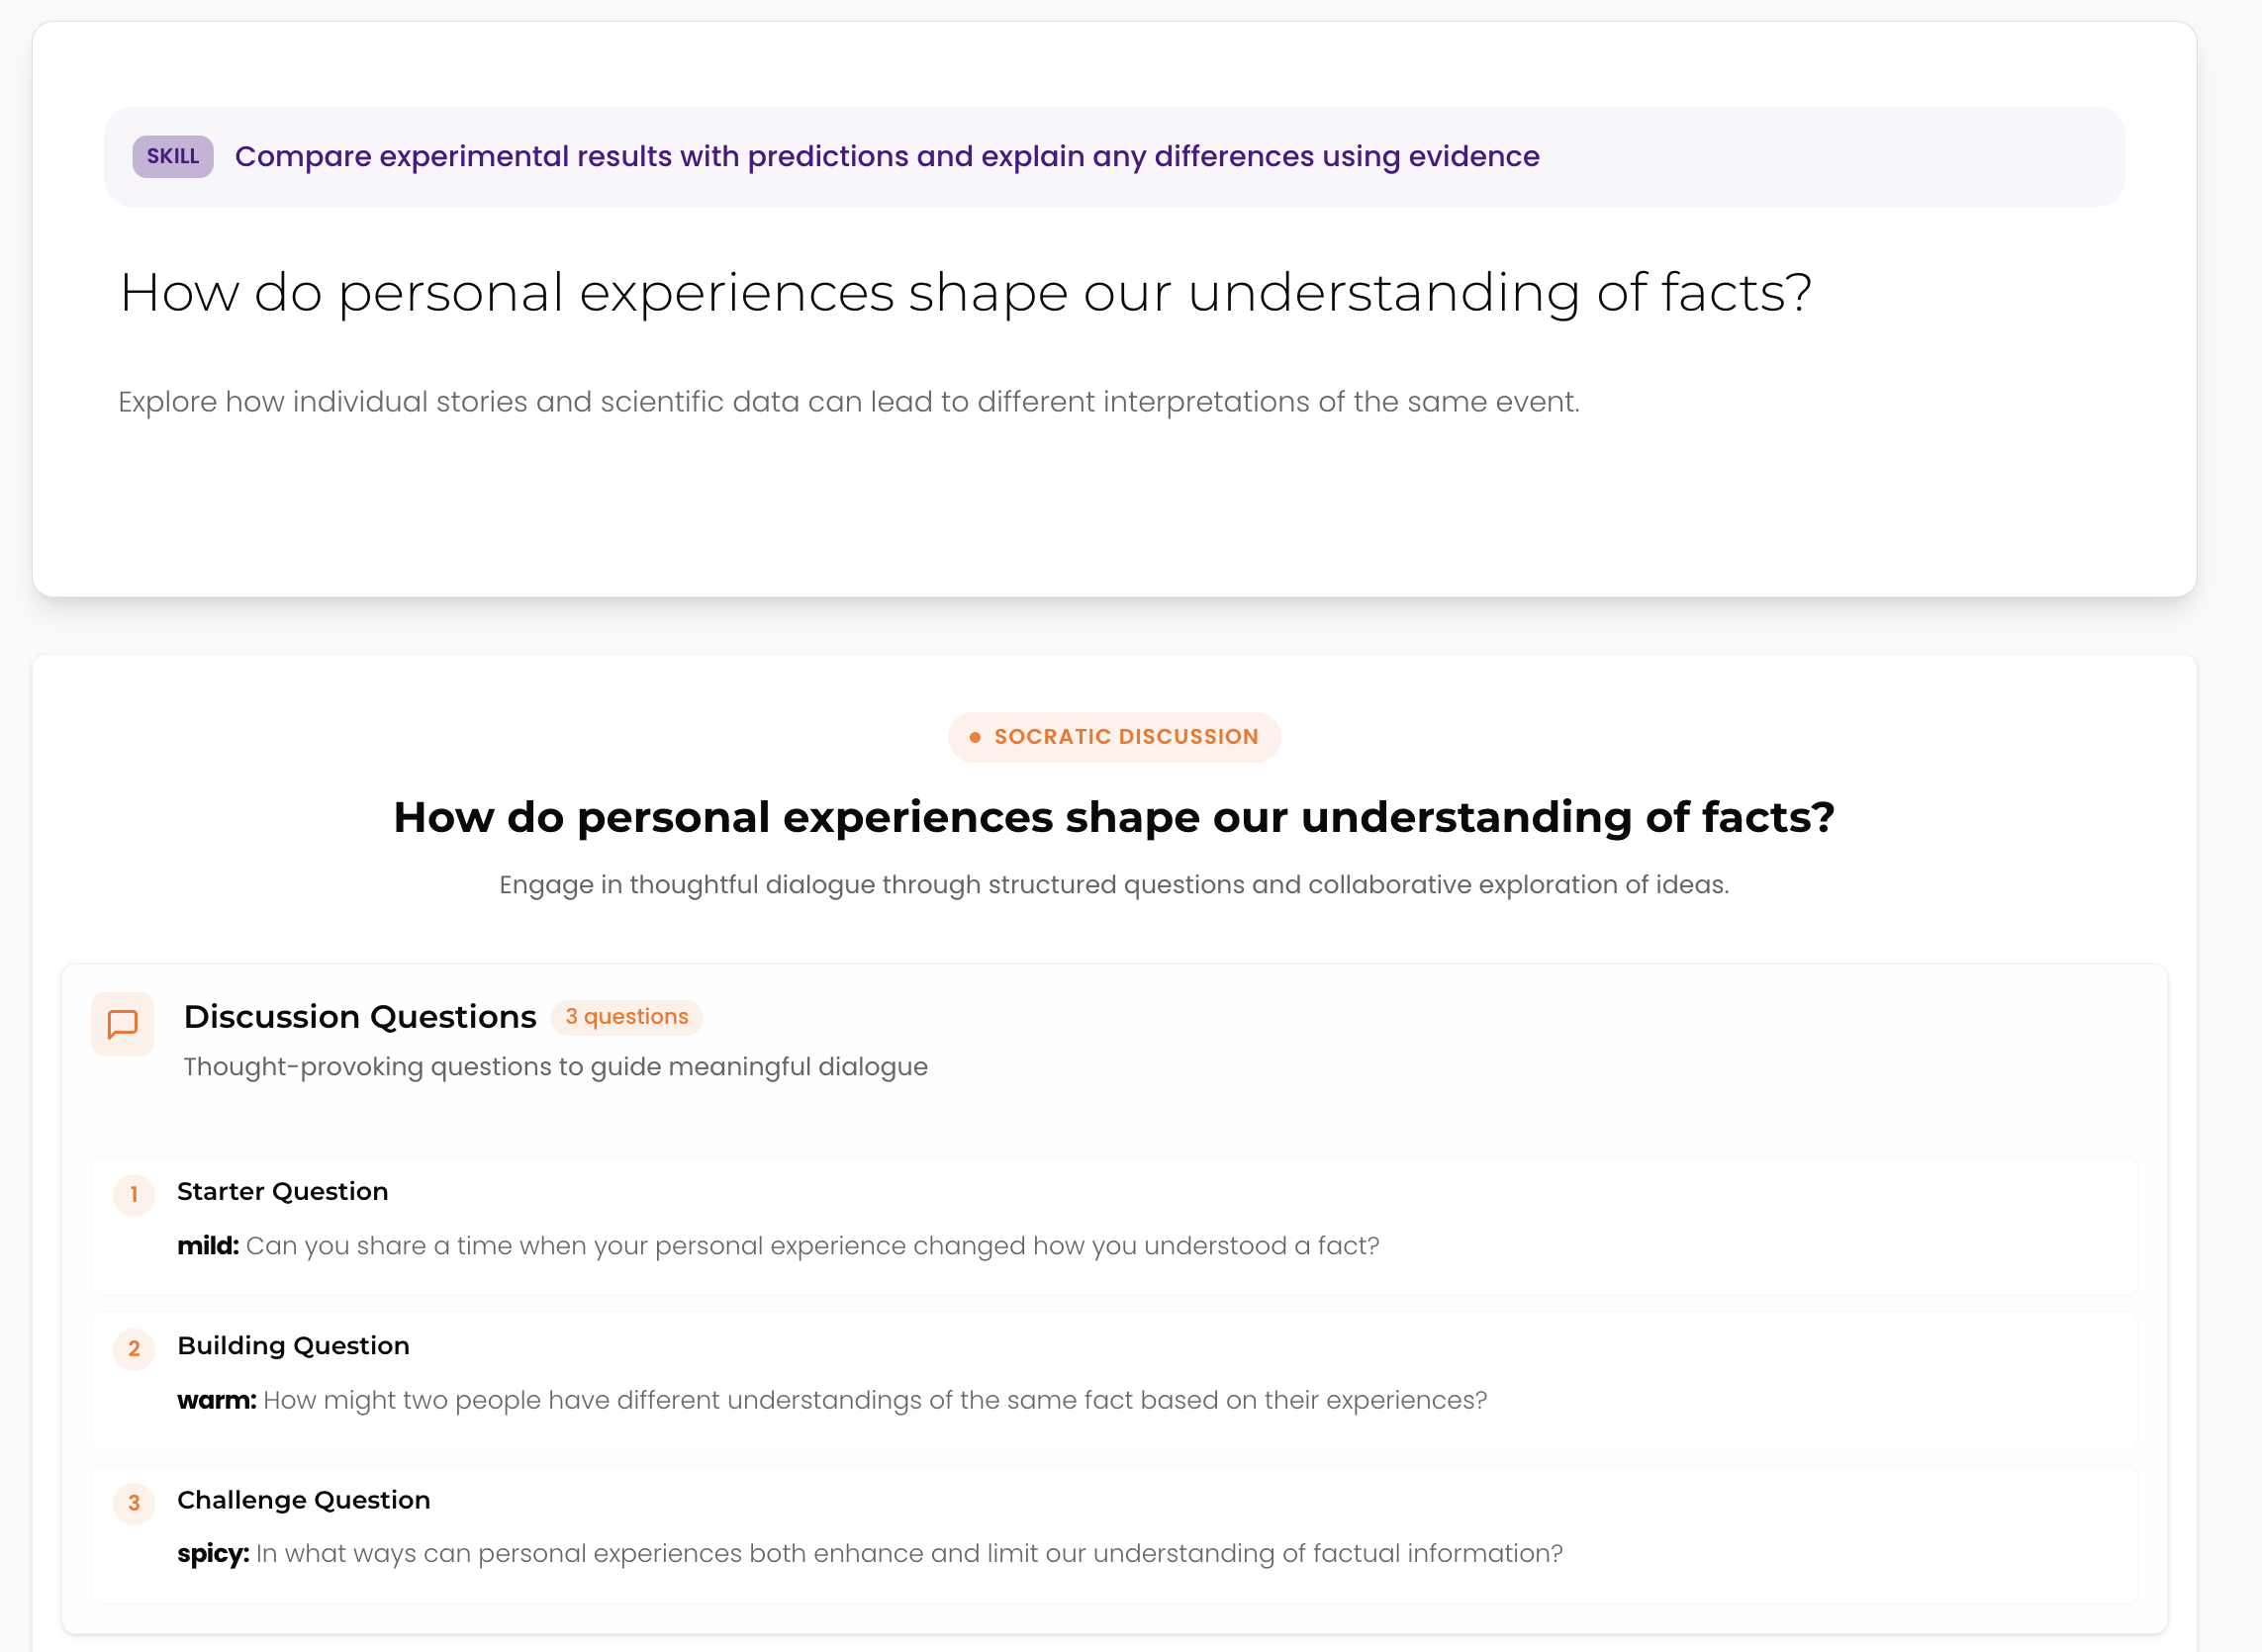
Task: Click the number 1 circle badge
Action: tap(134, 1195)
